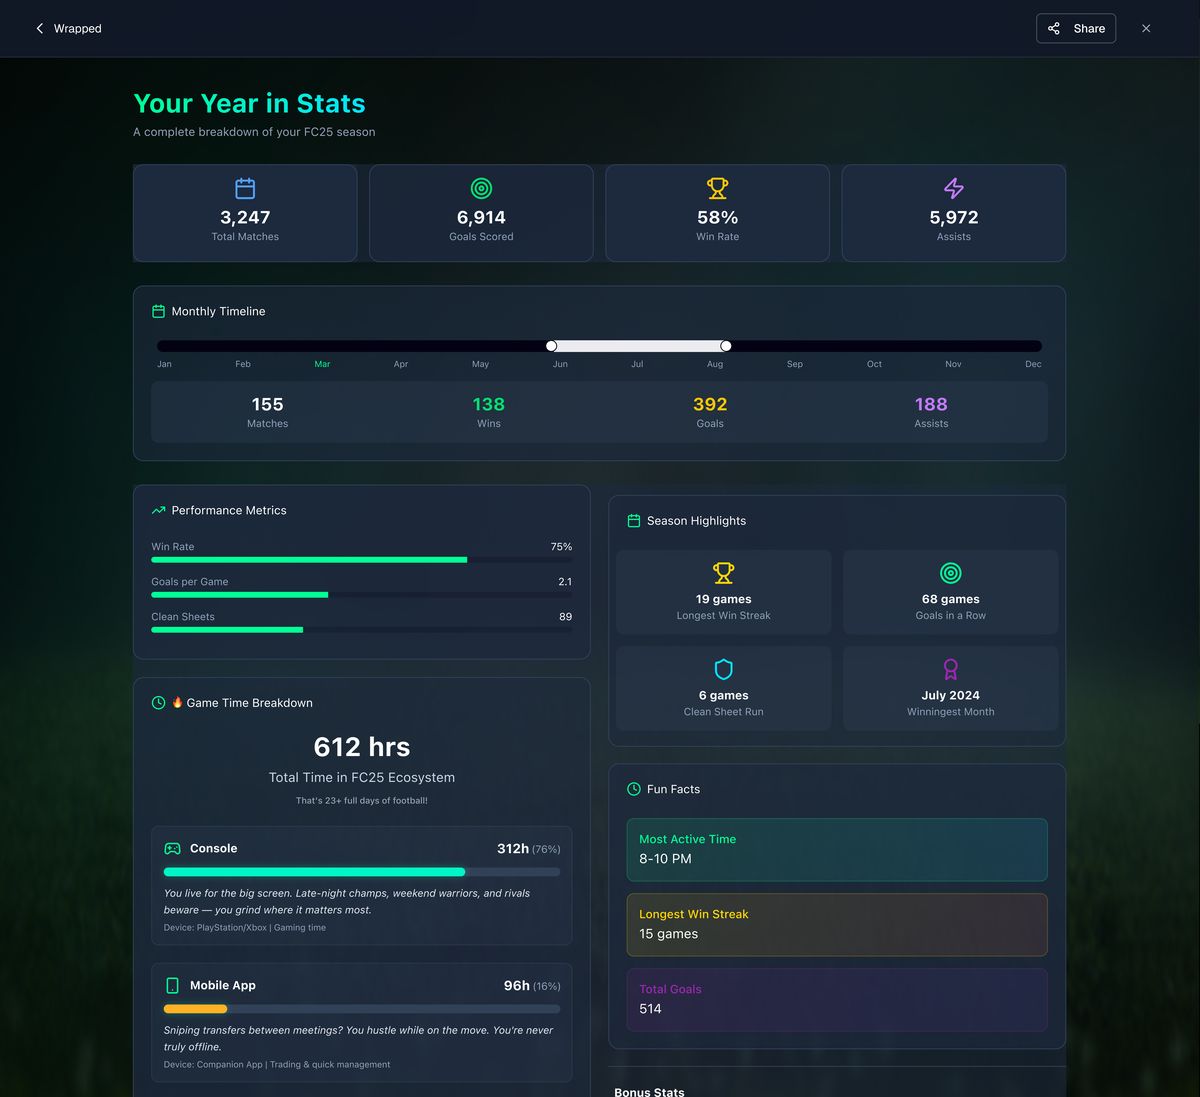Select Nov on the monthly timeline
The width and height of the screenshot is (1200, 1097).
(x=953, y=364)
